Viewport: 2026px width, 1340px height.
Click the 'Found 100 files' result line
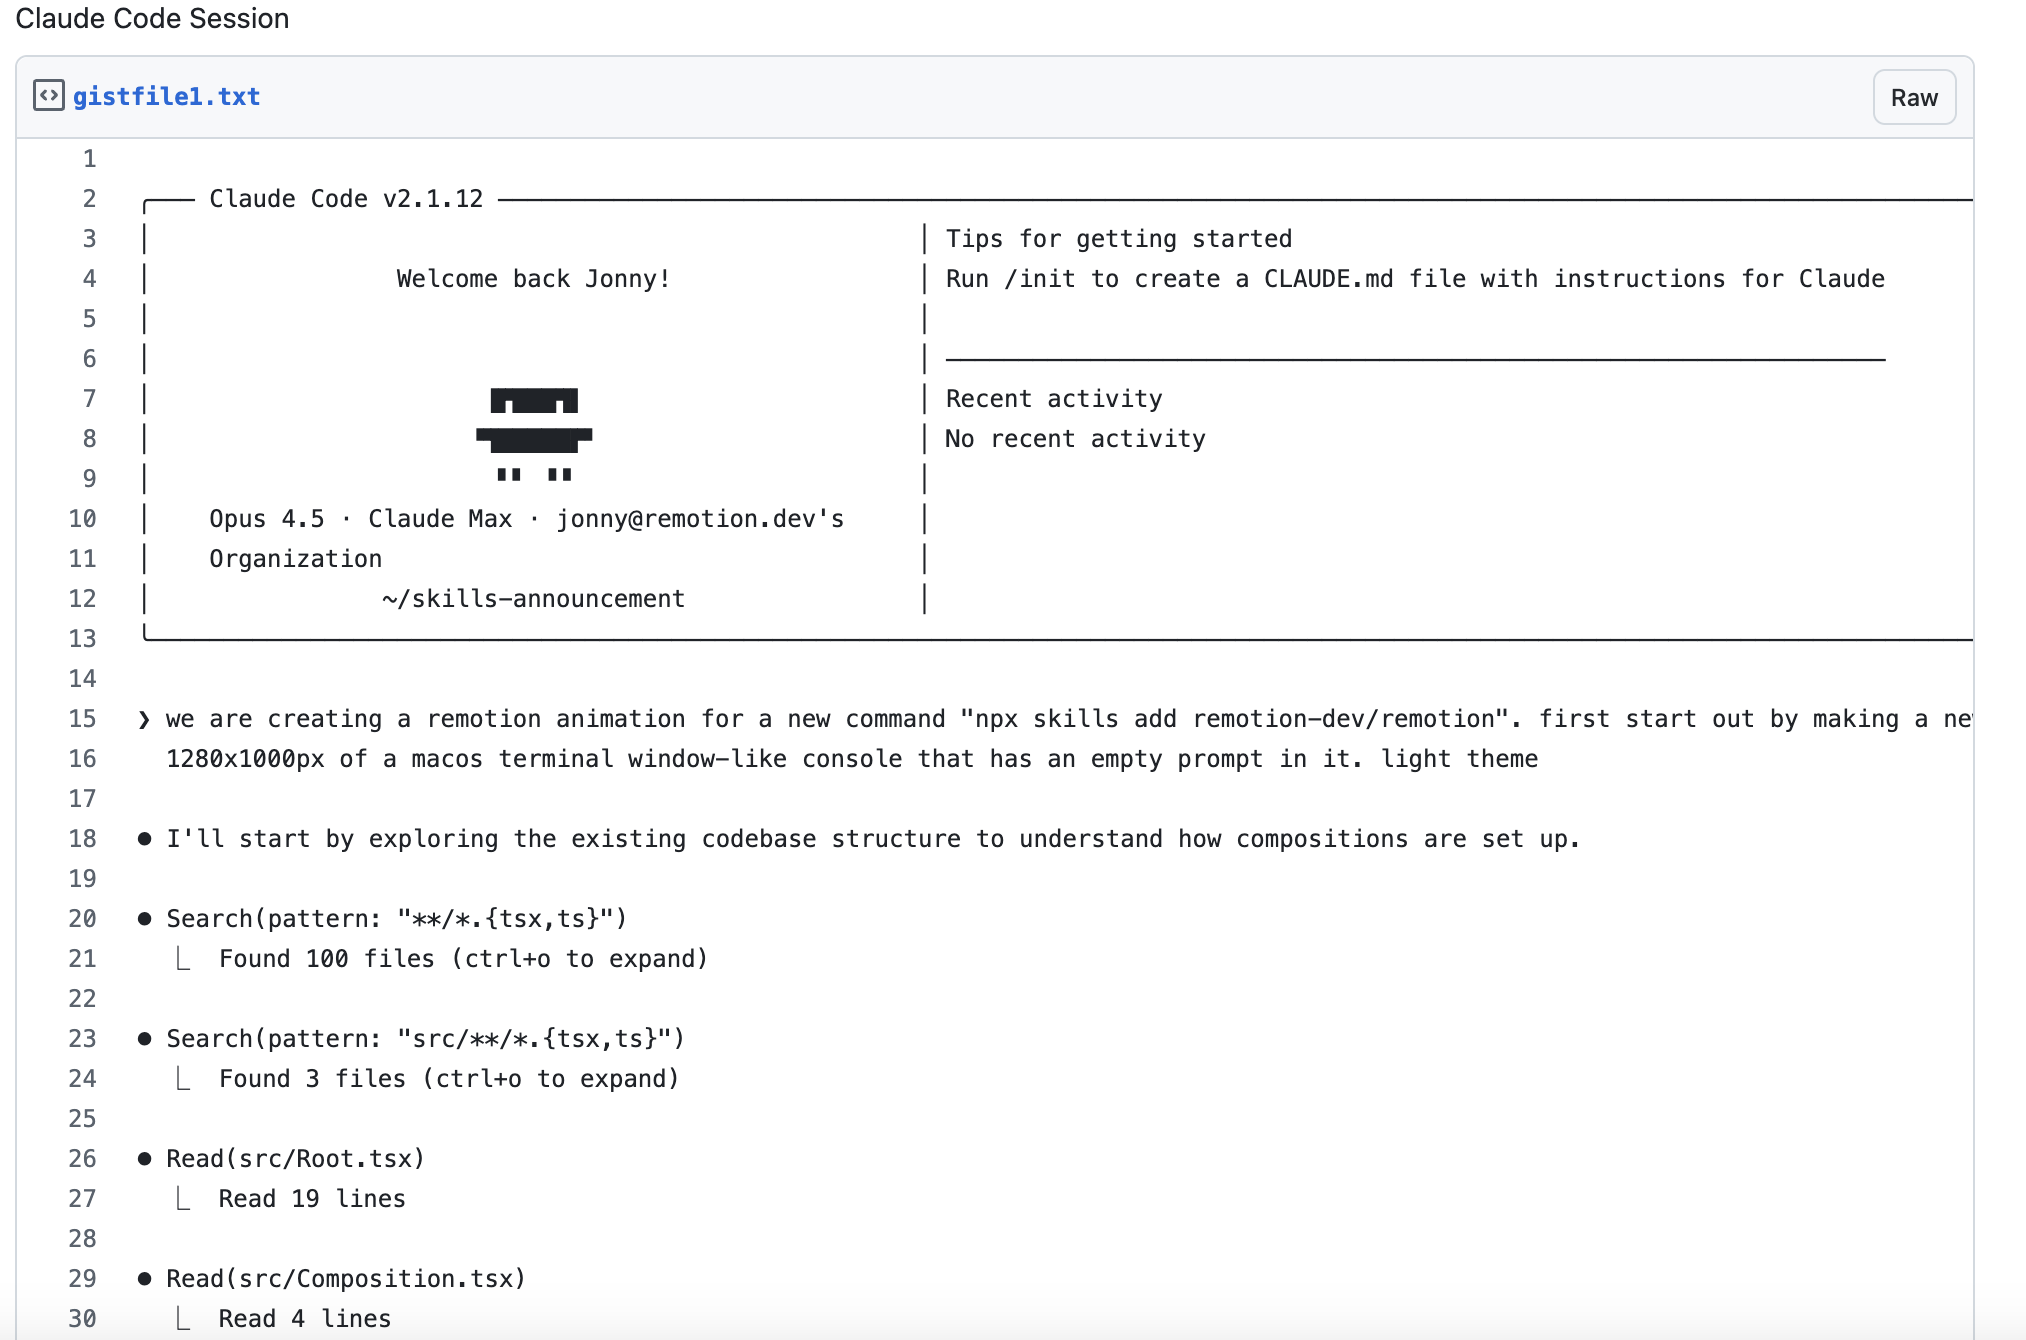tap(463, 959)
